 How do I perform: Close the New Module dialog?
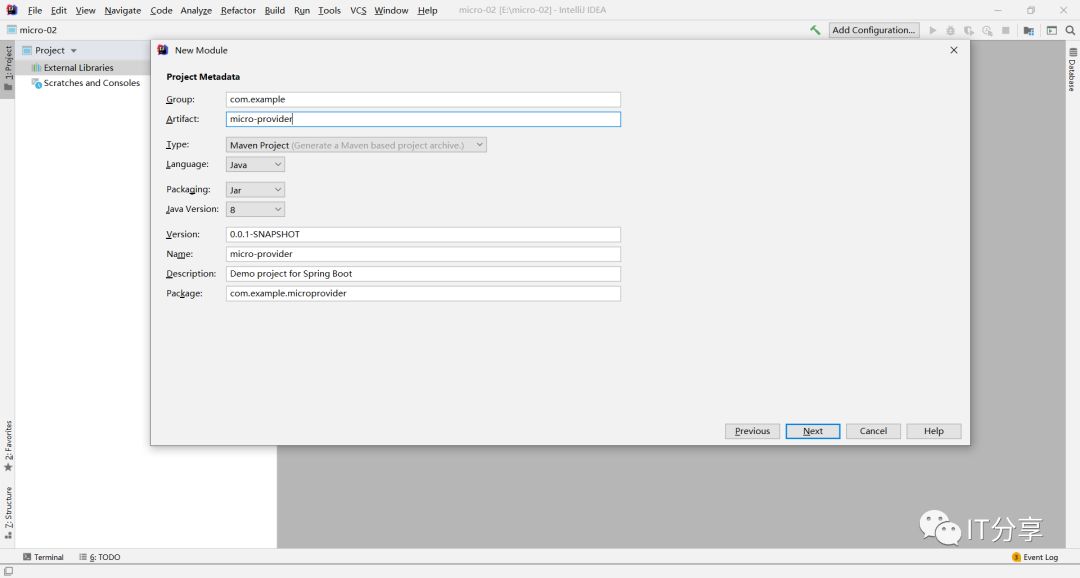[954, 50]
